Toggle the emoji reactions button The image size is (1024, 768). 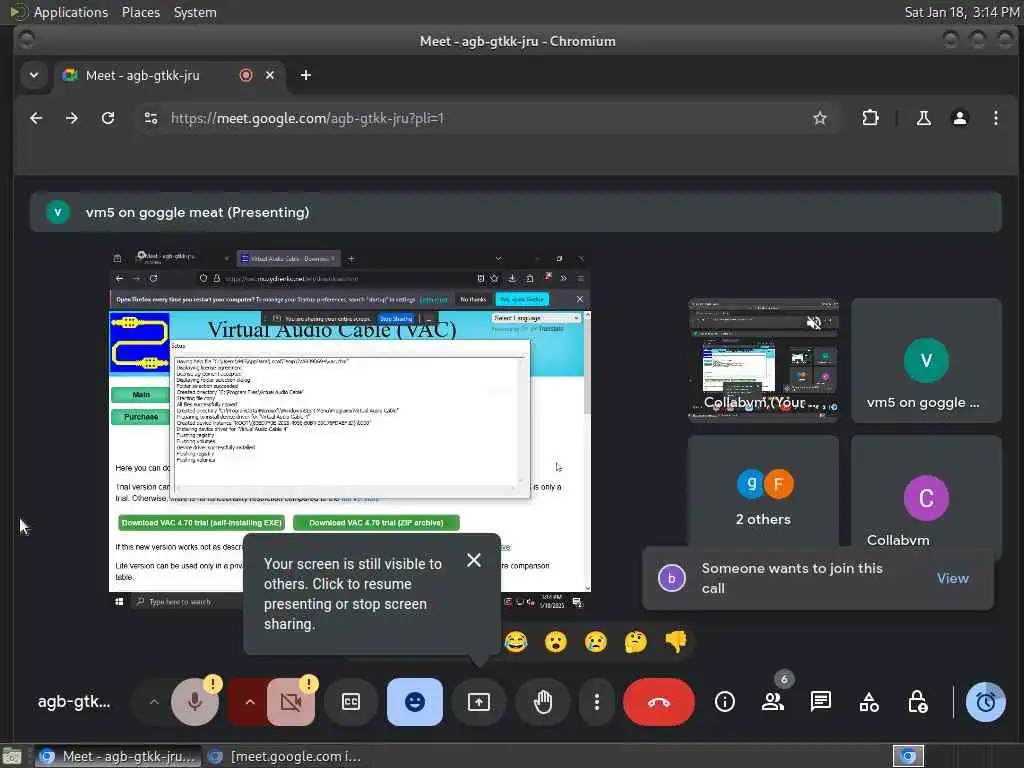pos(415,702)
